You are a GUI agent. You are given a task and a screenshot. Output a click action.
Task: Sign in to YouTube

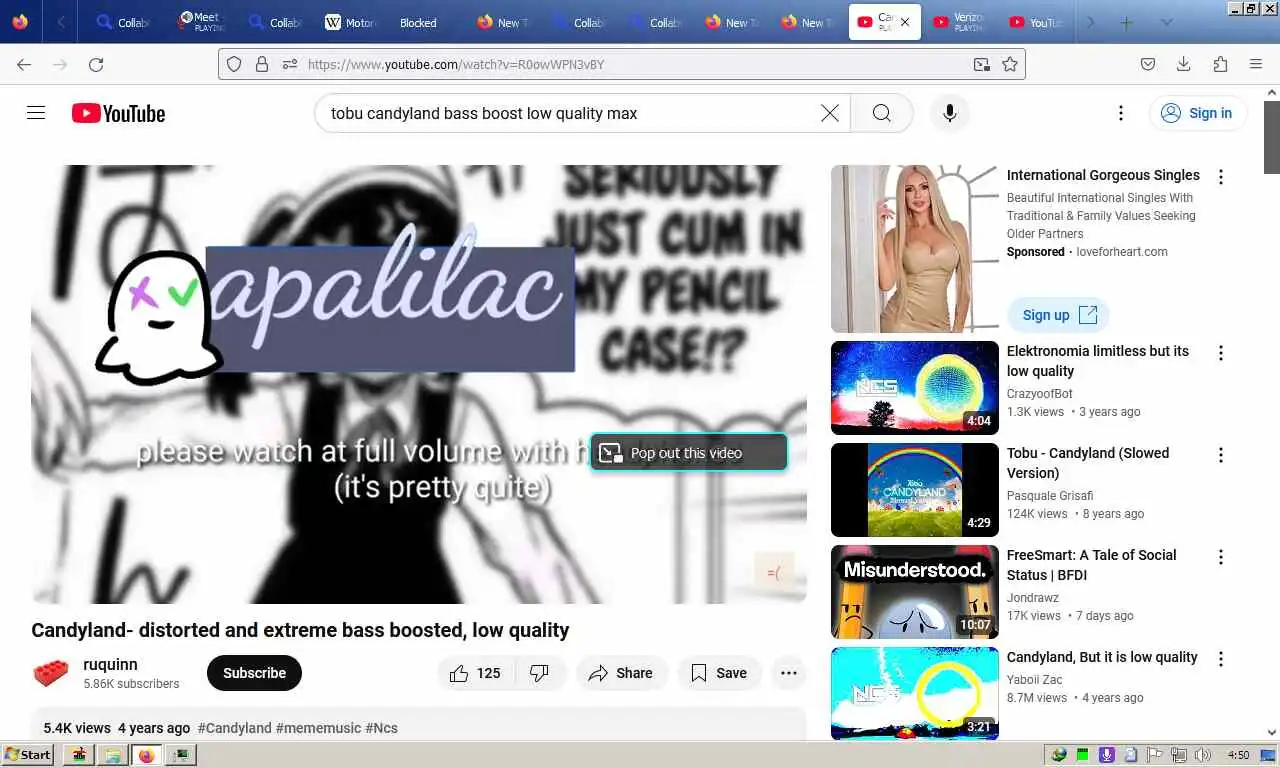(1197, 113)
